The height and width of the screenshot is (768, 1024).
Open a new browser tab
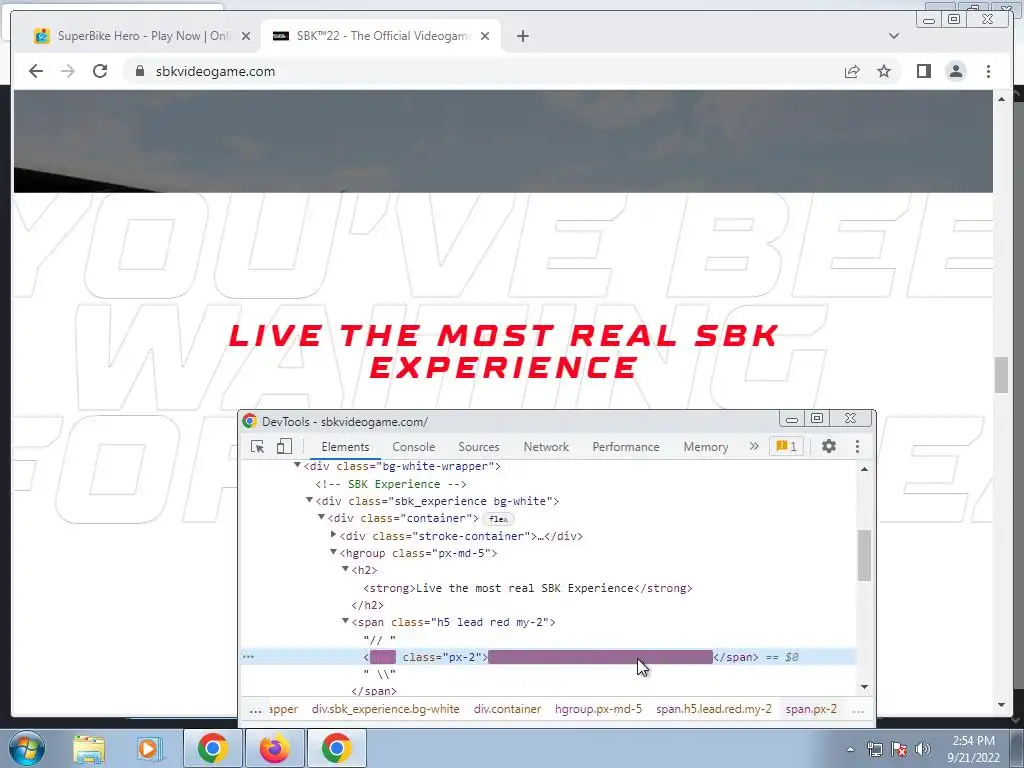coord(522,36)
